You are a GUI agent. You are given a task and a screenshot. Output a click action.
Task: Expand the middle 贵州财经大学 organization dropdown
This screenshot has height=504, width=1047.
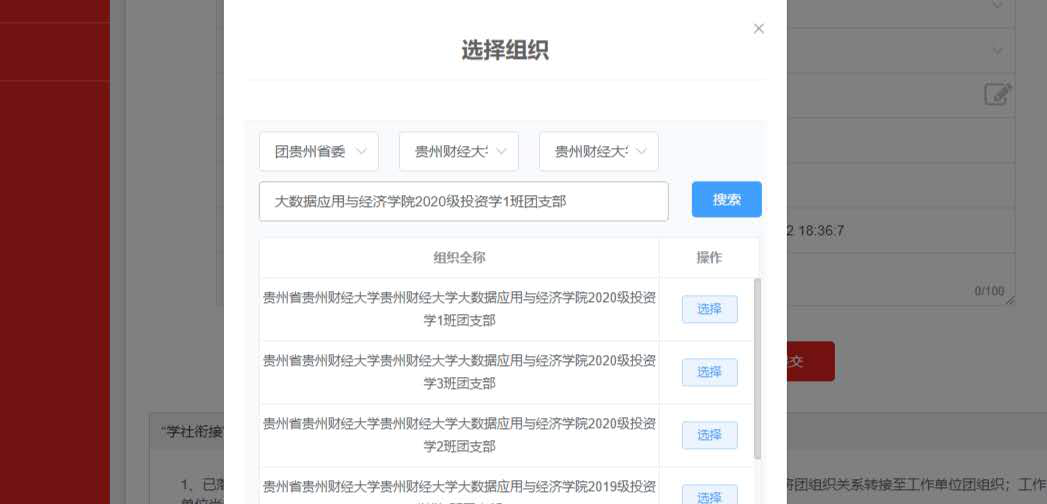[x=459, y=151]
